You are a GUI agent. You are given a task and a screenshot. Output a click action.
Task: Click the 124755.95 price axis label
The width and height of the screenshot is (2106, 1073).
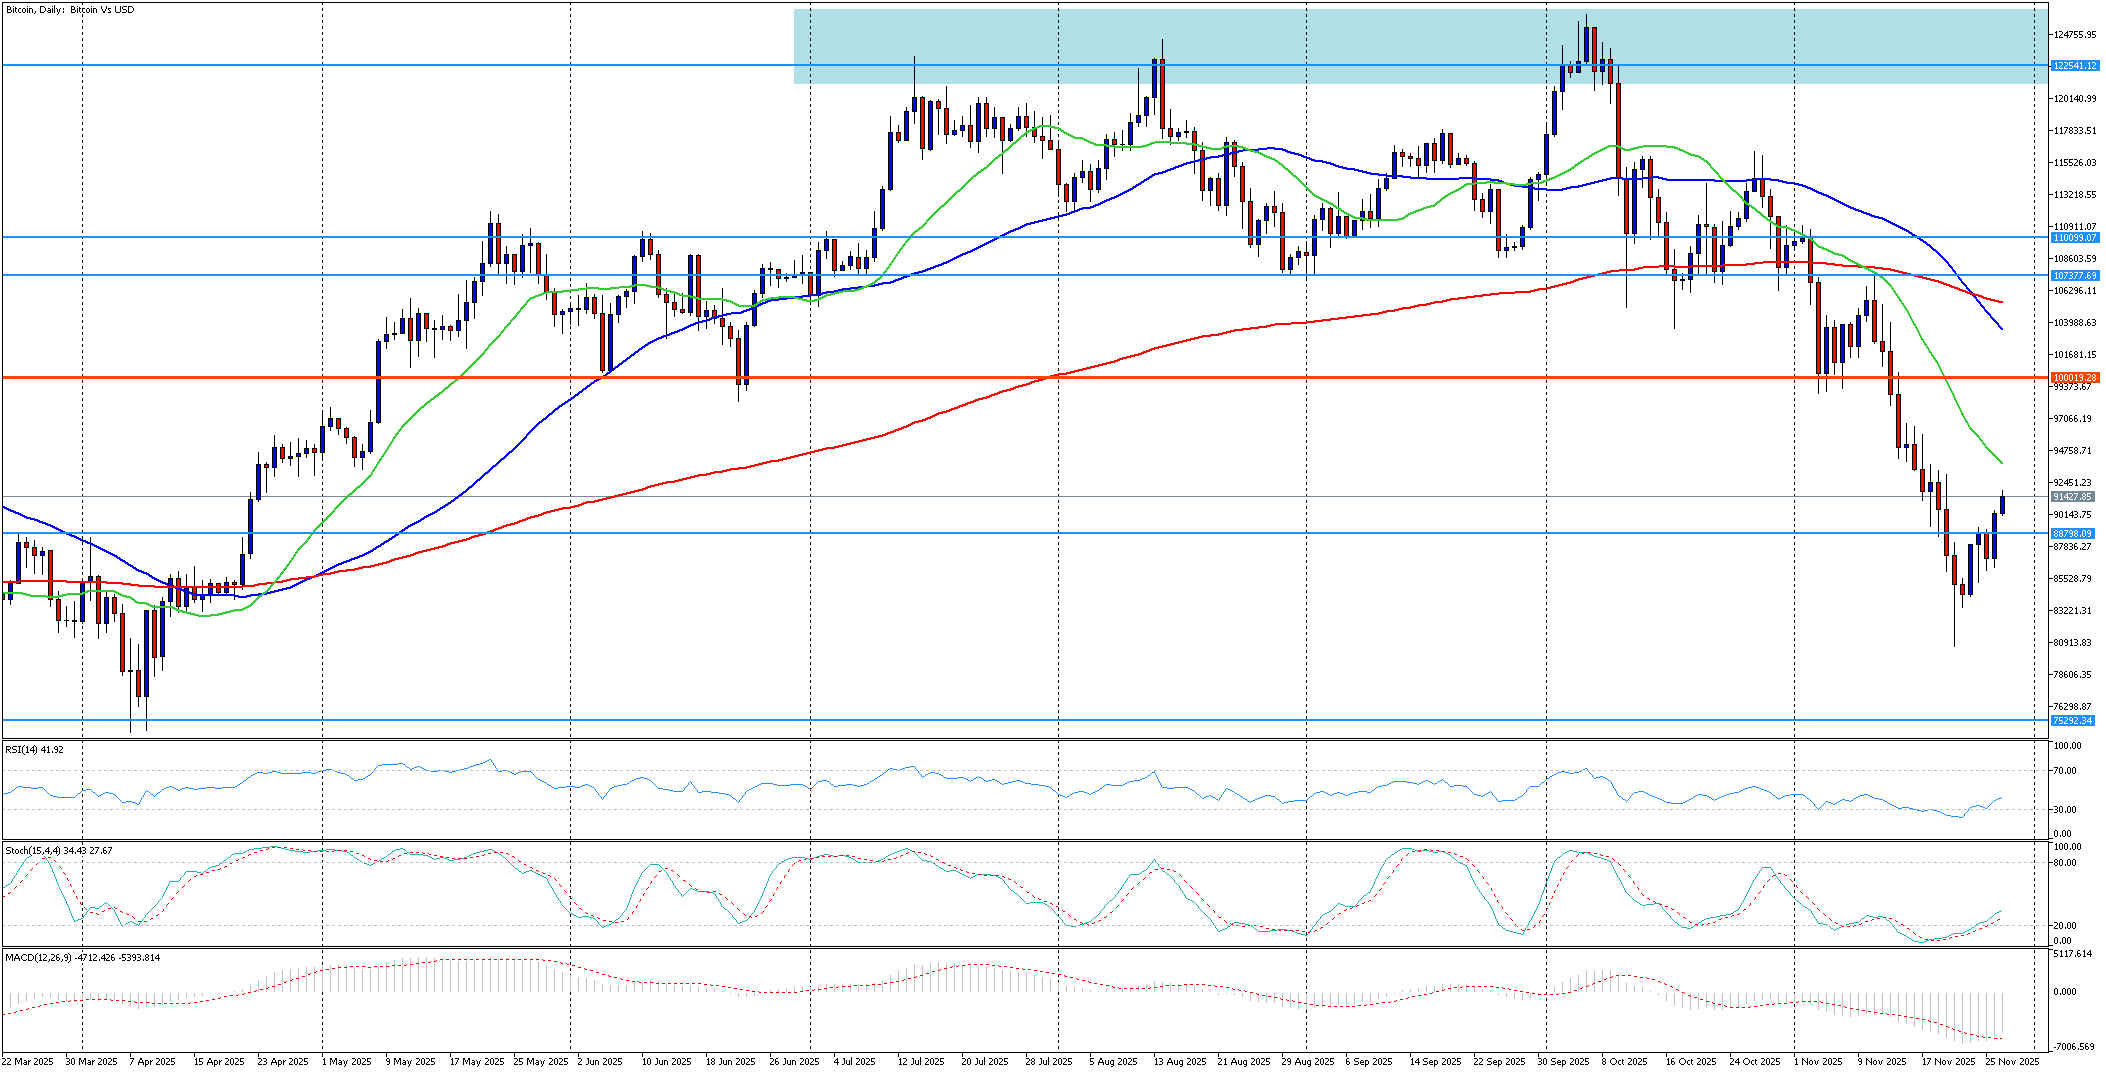(2074, 34)
